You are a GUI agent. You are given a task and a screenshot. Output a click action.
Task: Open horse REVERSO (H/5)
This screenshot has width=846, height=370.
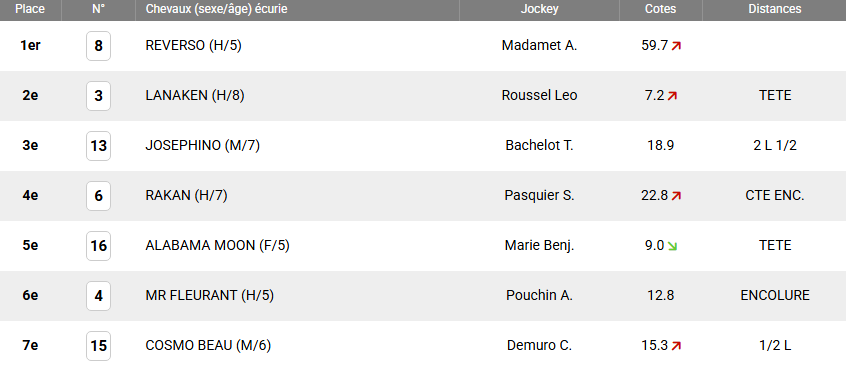coord(194,46)
